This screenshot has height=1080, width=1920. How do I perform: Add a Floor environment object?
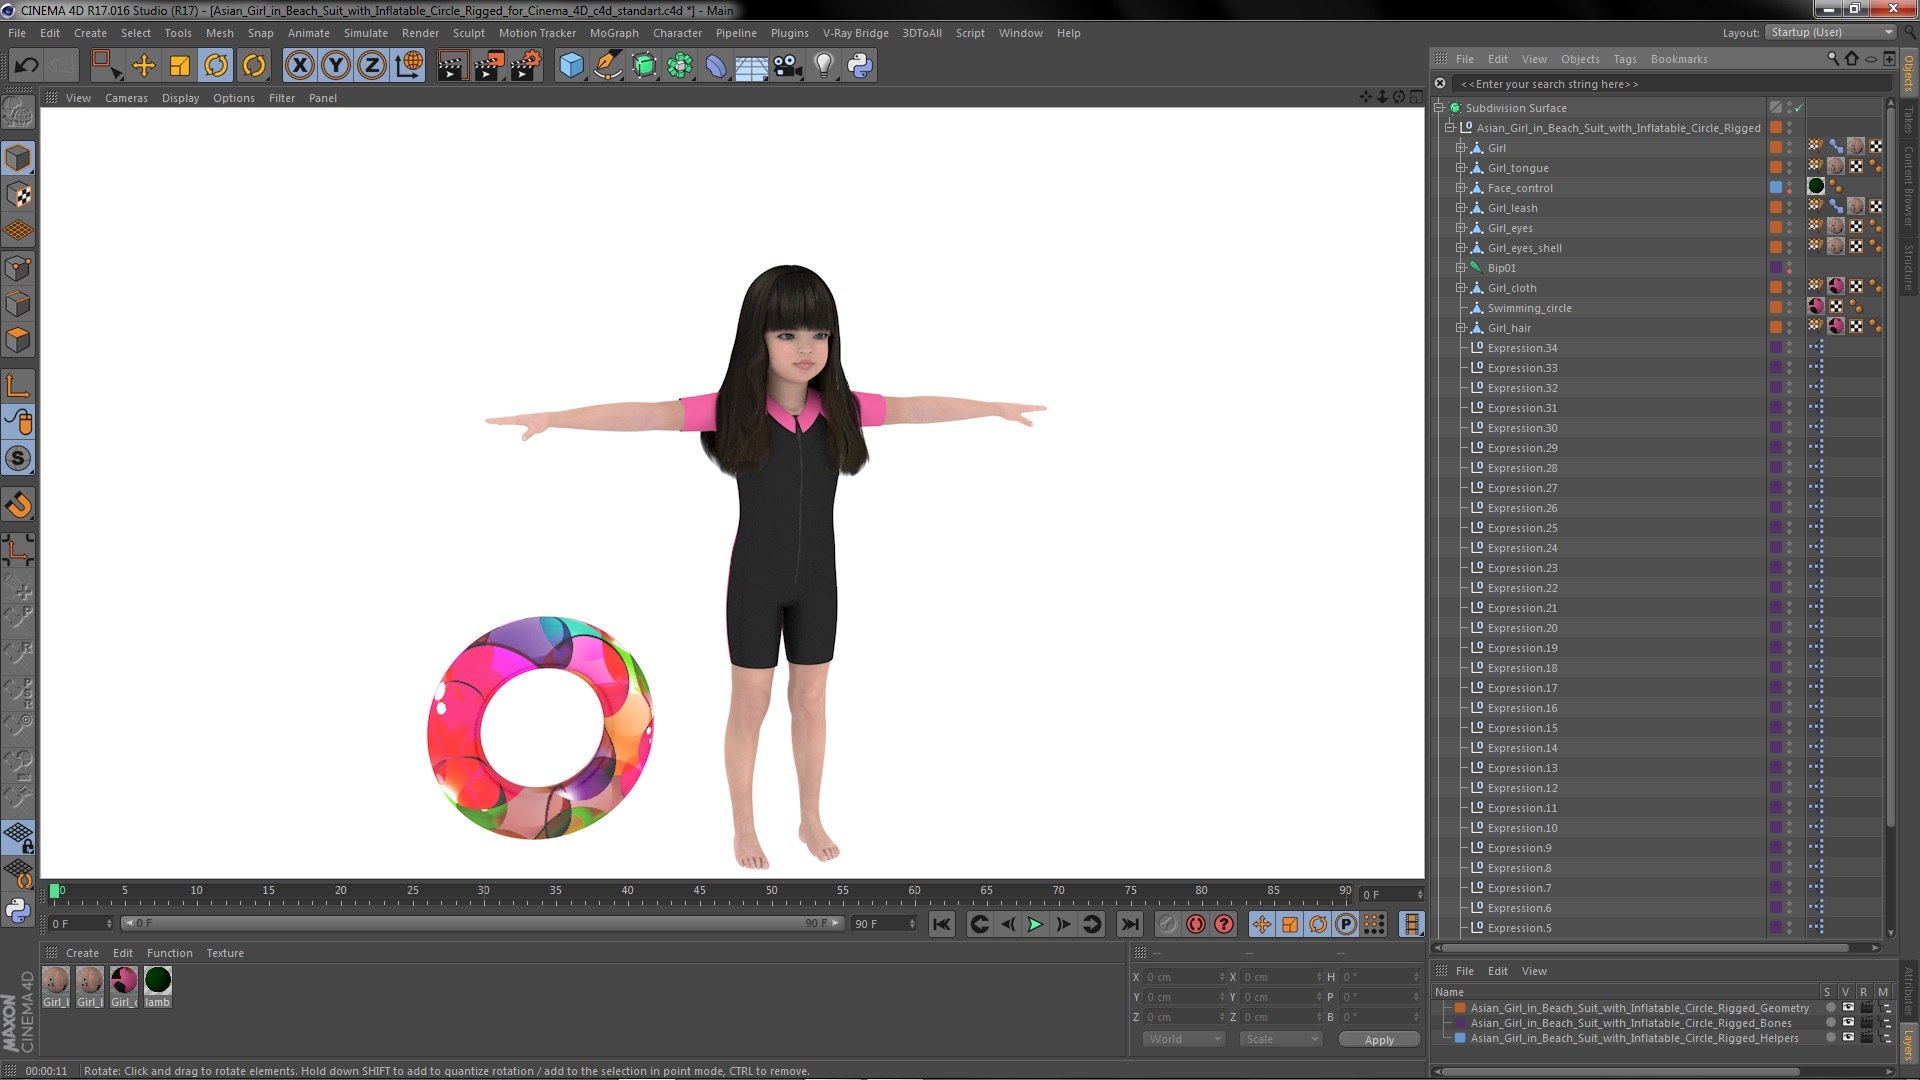752,66
